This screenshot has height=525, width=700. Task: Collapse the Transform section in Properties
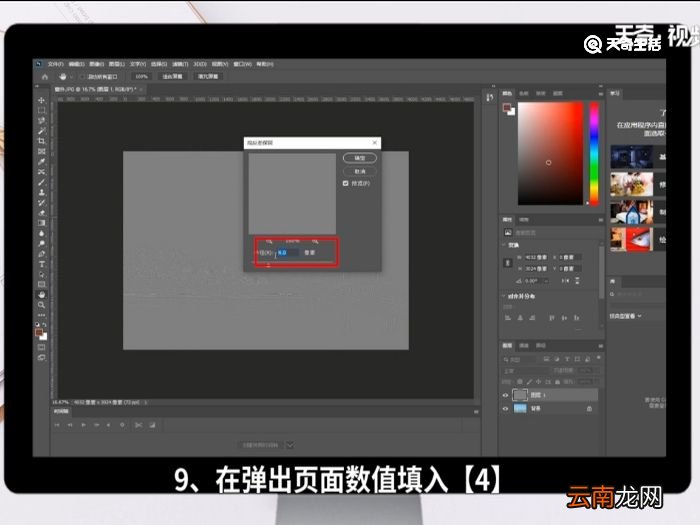coord(504,245)
